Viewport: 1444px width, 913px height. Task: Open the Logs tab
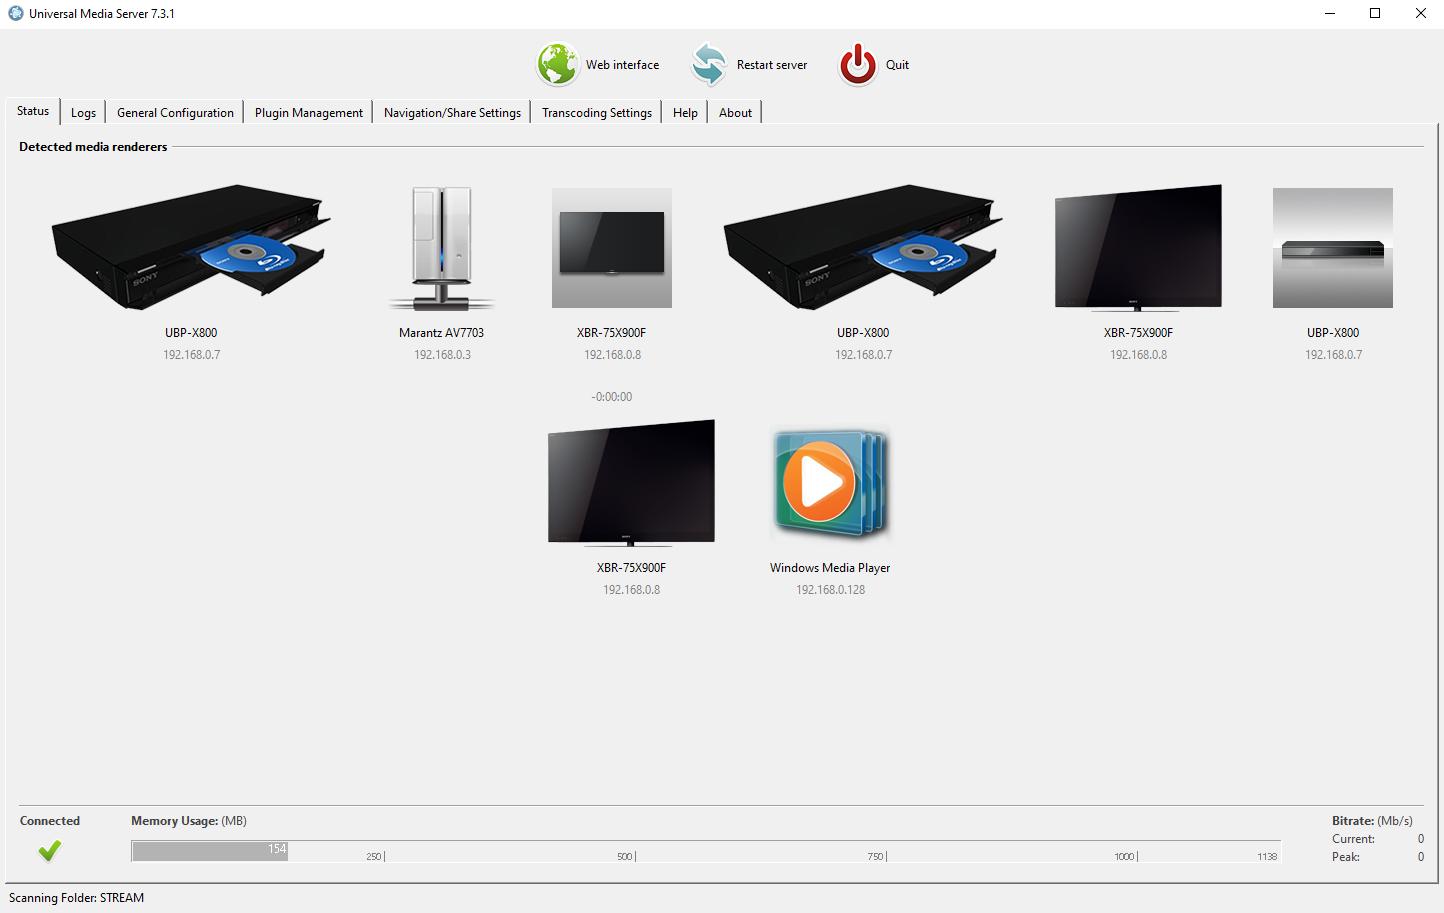[83, 113]
